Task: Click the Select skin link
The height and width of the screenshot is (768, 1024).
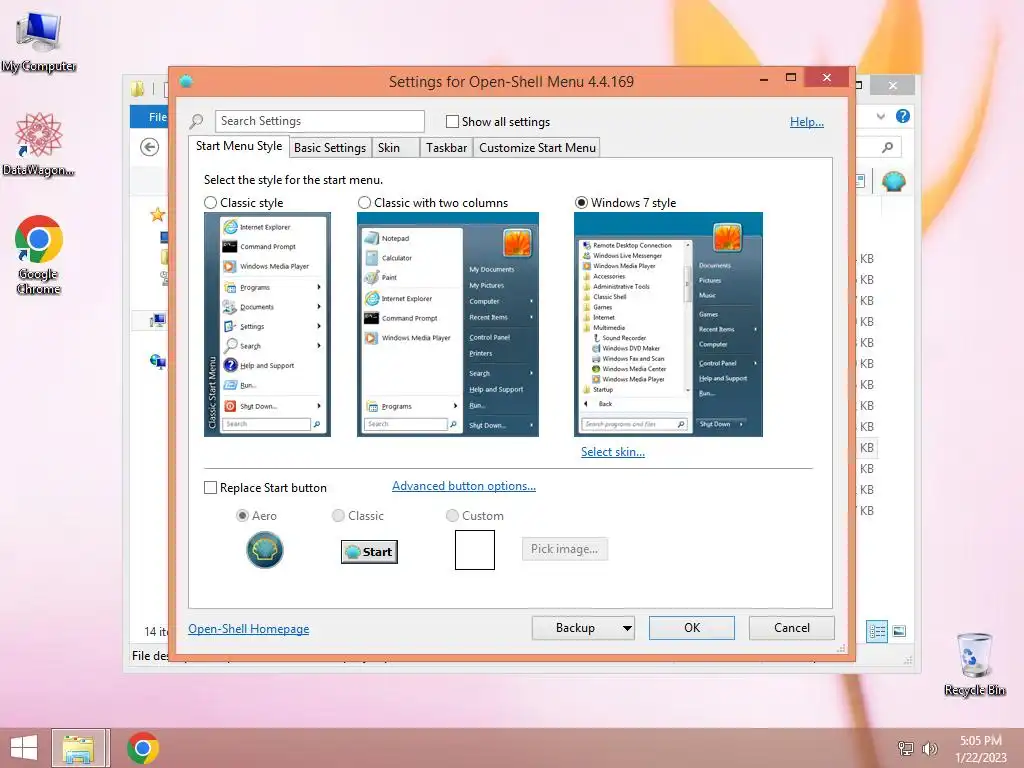Action: [x=613, y=452]
